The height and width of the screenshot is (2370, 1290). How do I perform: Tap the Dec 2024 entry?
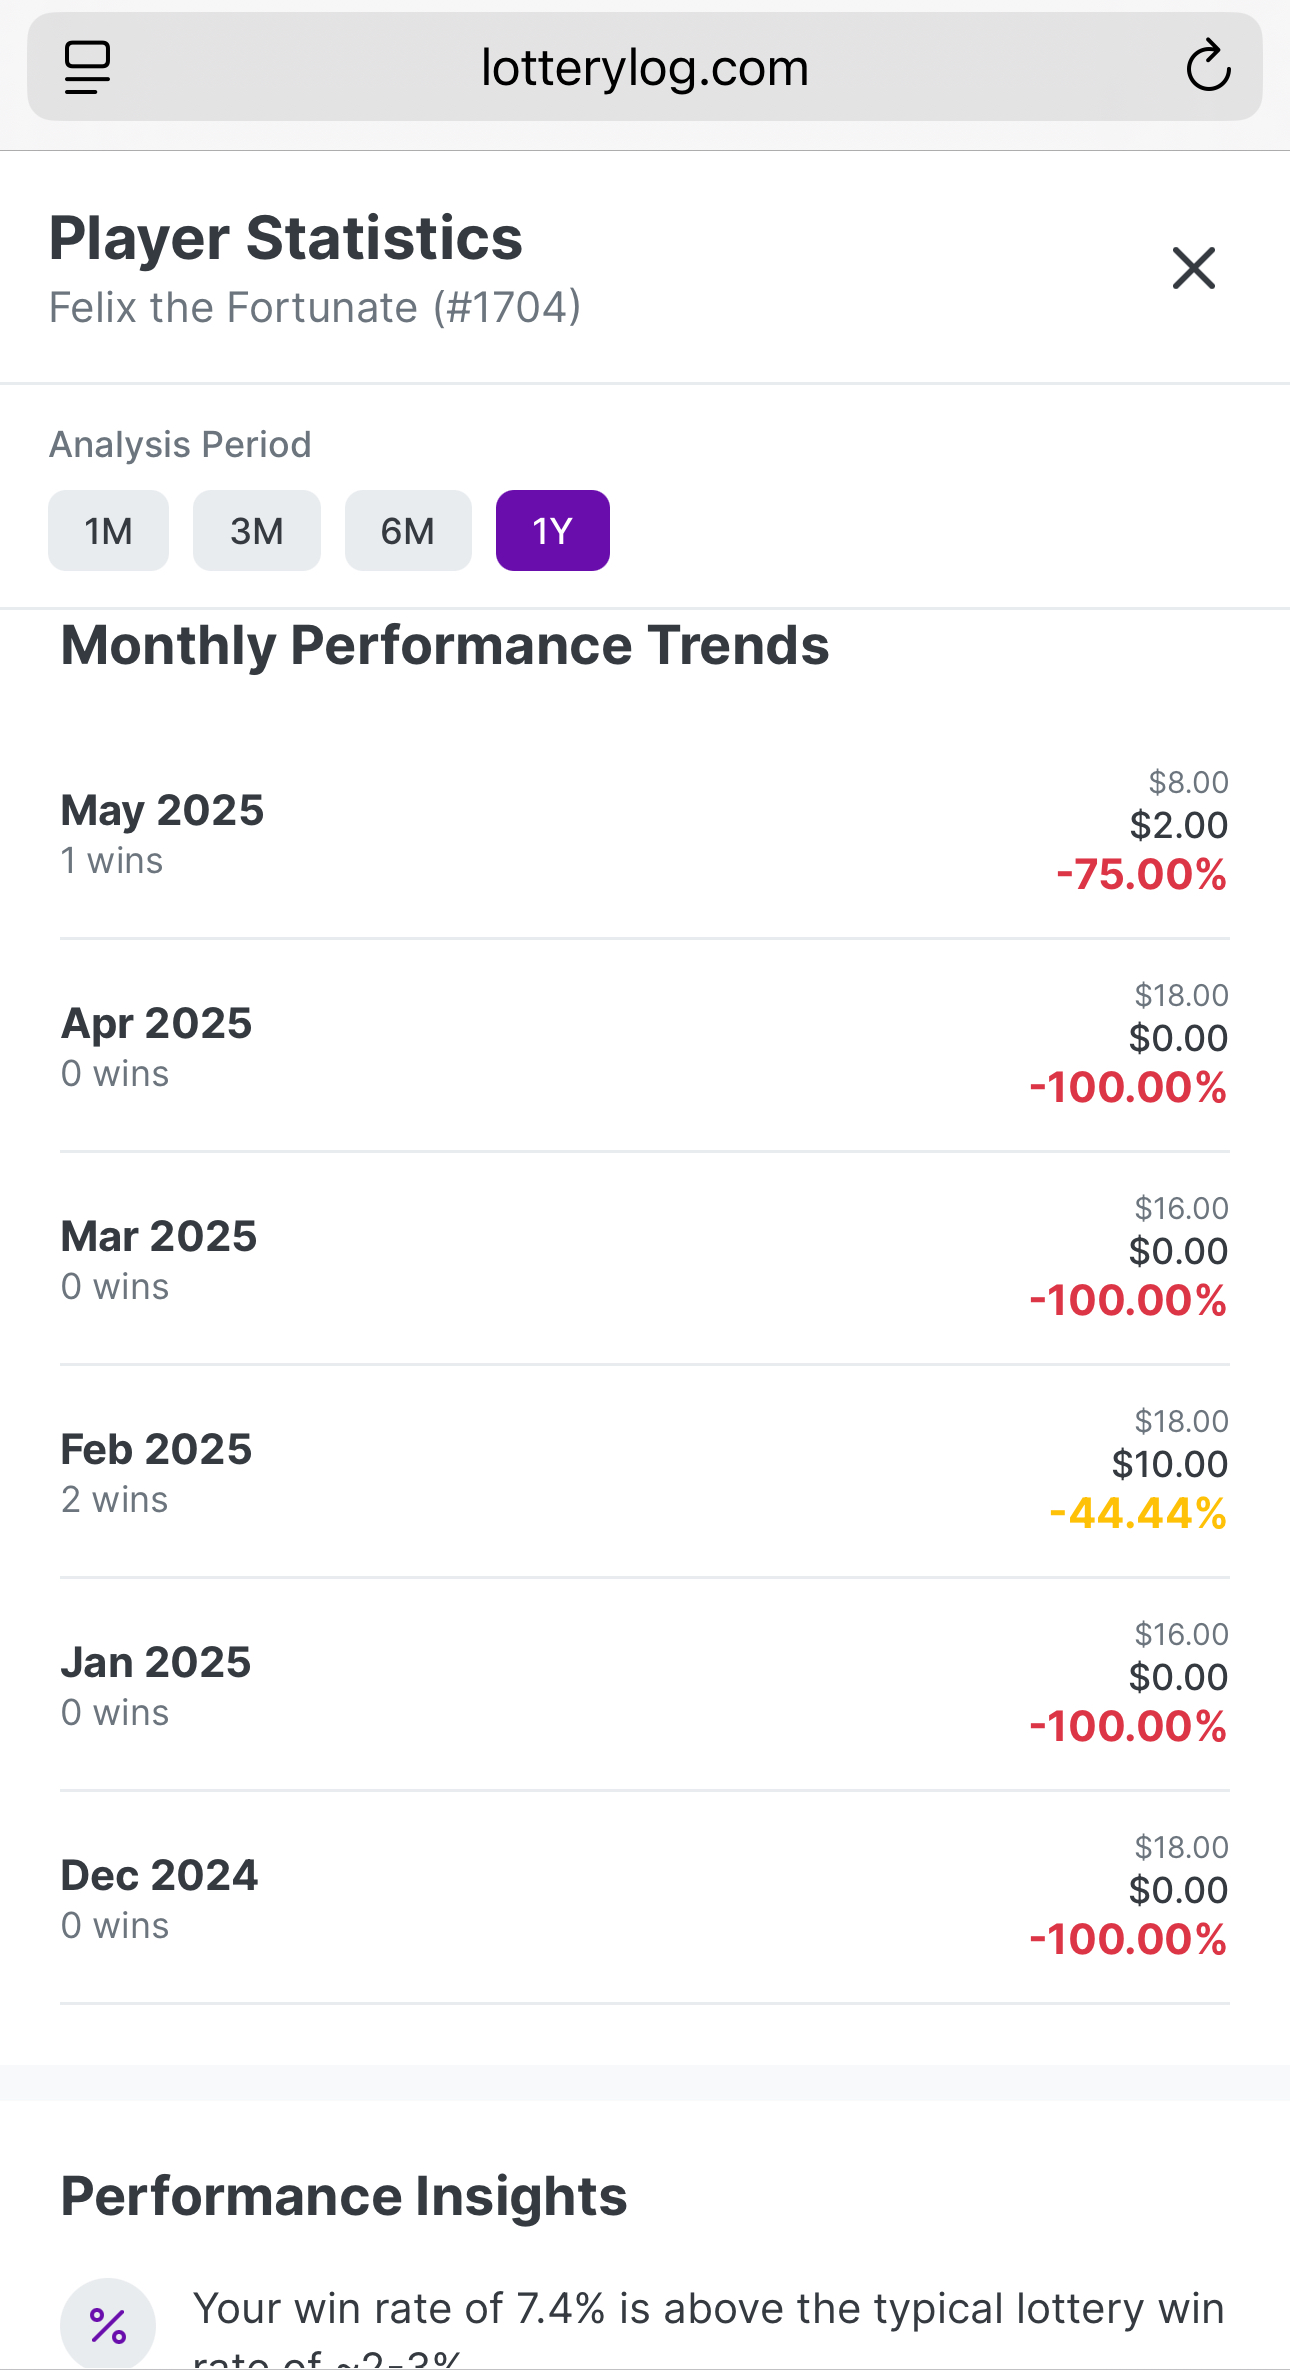point(644,1897)
